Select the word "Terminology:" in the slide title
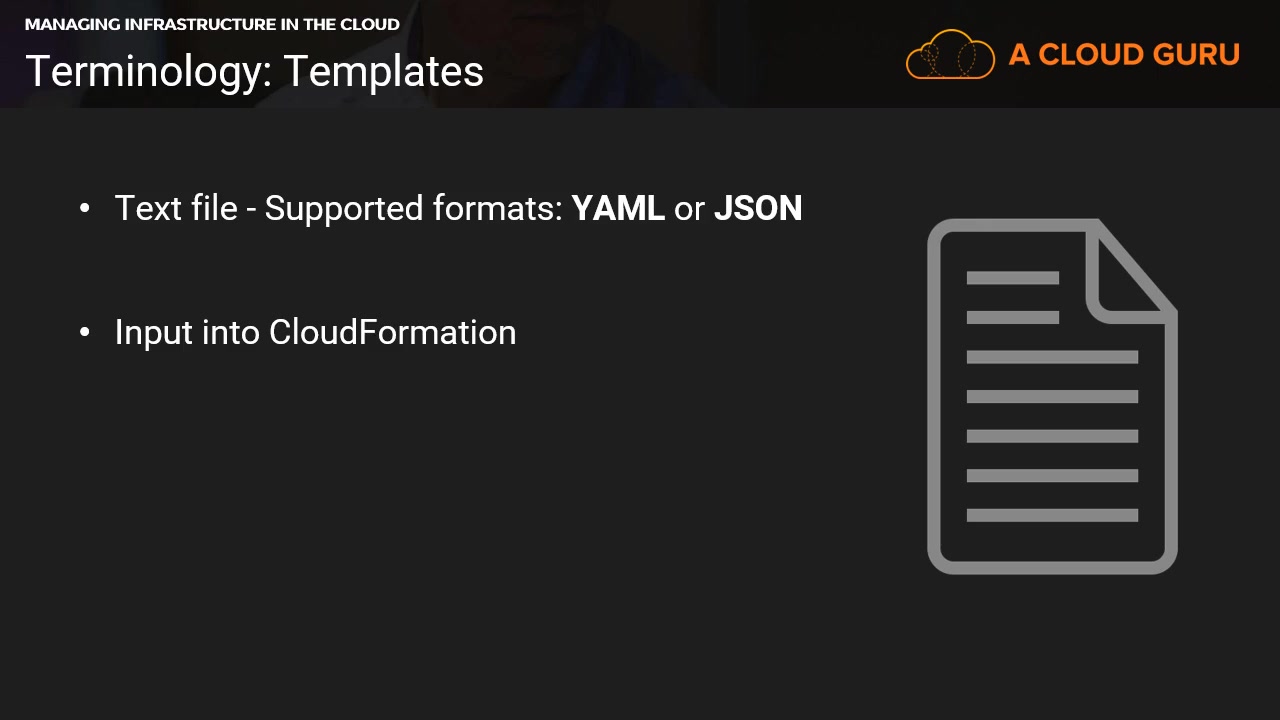Image resolution: width=1280 pixels, height=720 pixels. click(148, 72)
